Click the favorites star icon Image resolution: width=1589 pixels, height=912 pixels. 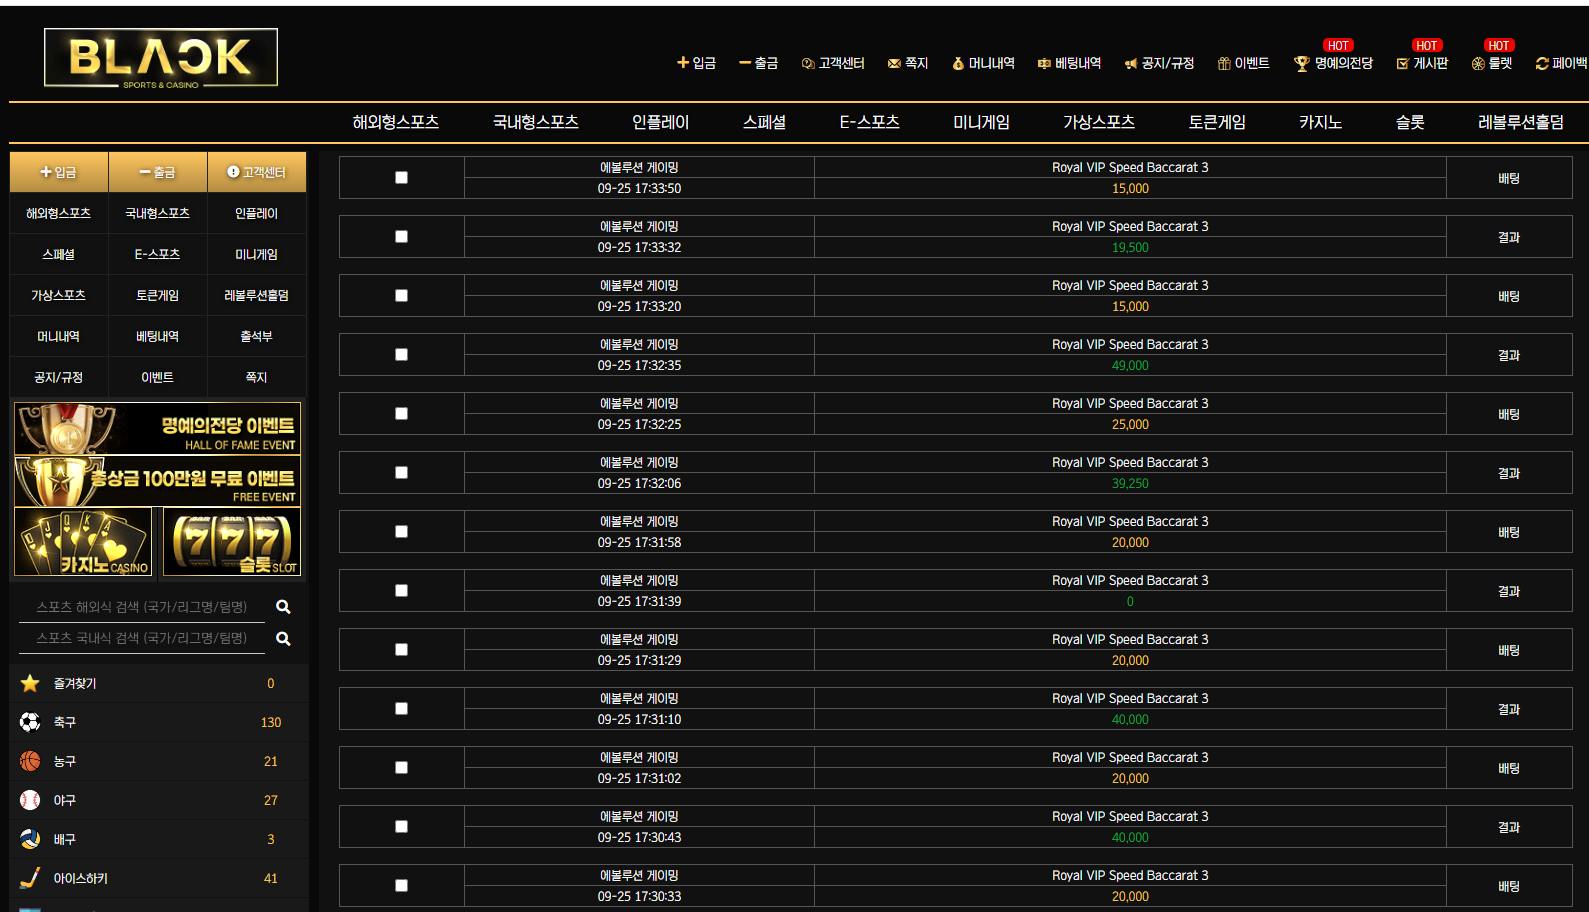coord(30,683)
